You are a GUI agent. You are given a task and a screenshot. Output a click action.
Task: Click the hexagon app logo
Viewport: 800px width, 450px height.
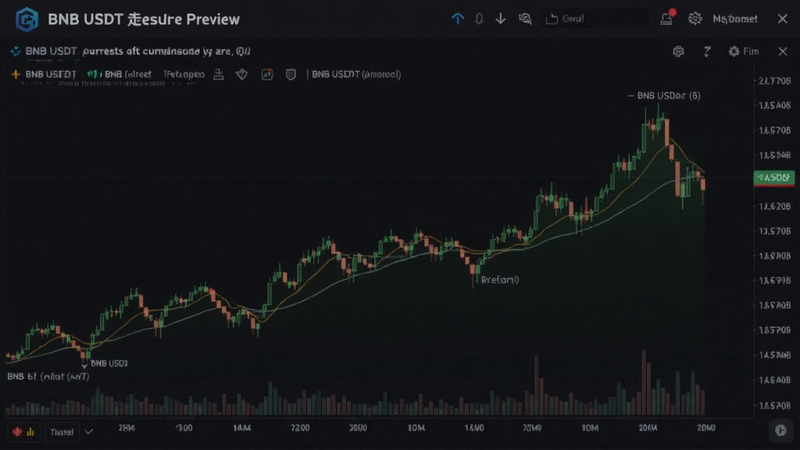[x=27, y=19]
